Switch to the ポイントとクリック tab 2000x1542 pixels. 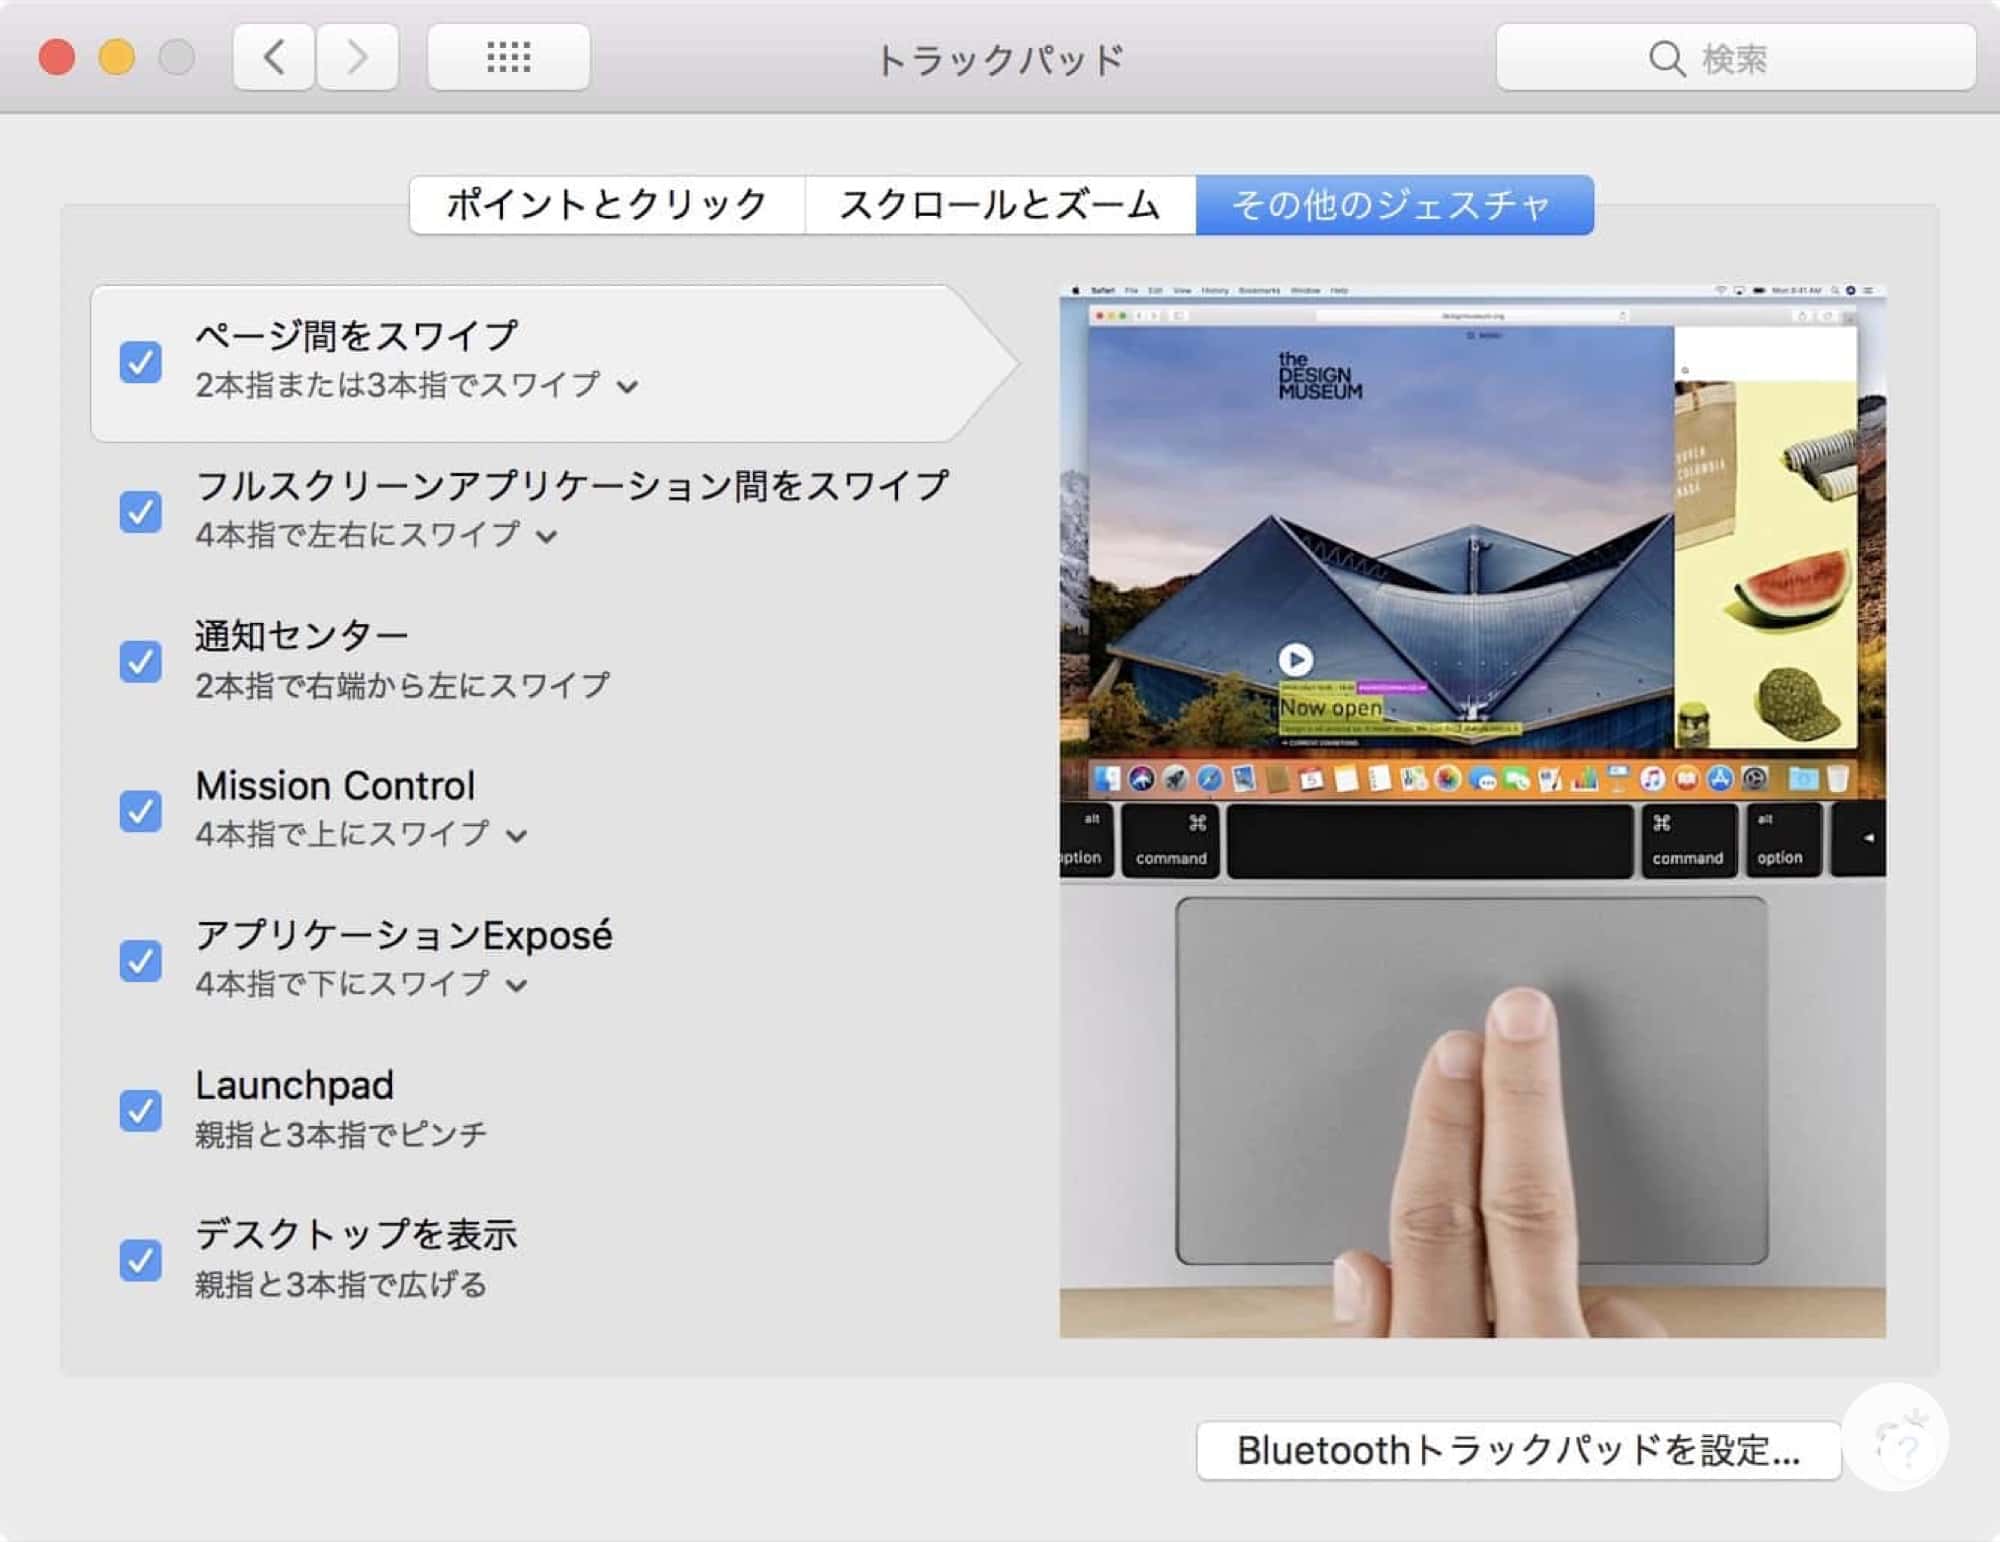click(x=606, y=205)
